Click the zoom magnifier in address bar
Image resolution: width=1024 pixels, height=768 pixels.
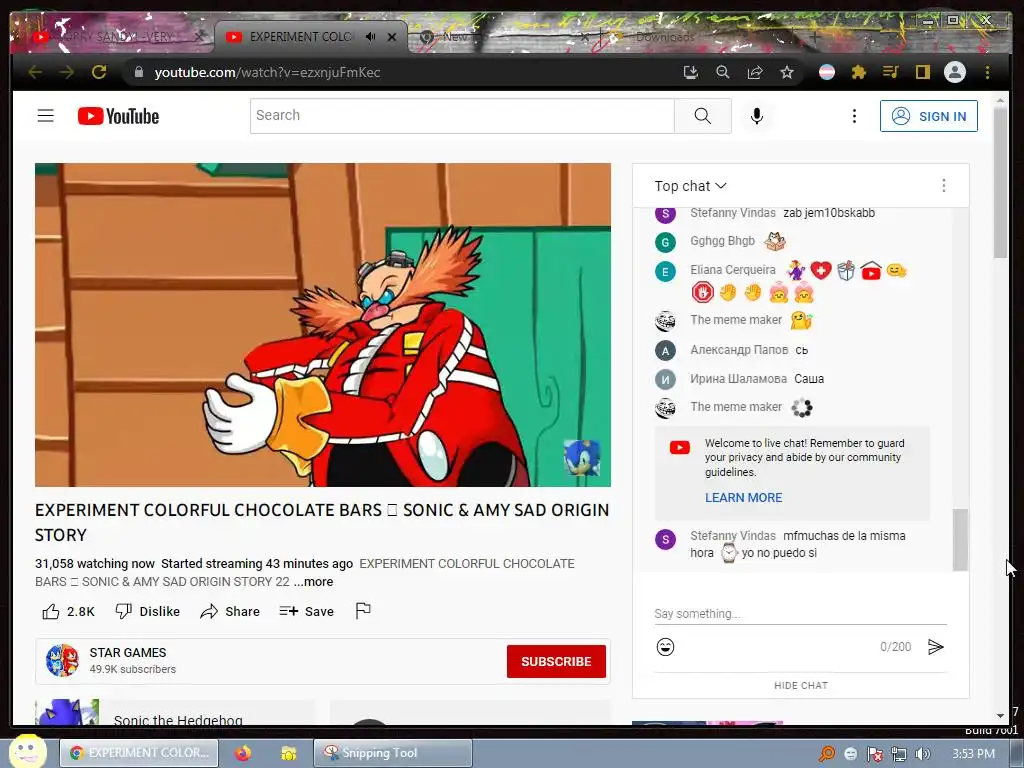pyautogui.click(x=722, y=72)
